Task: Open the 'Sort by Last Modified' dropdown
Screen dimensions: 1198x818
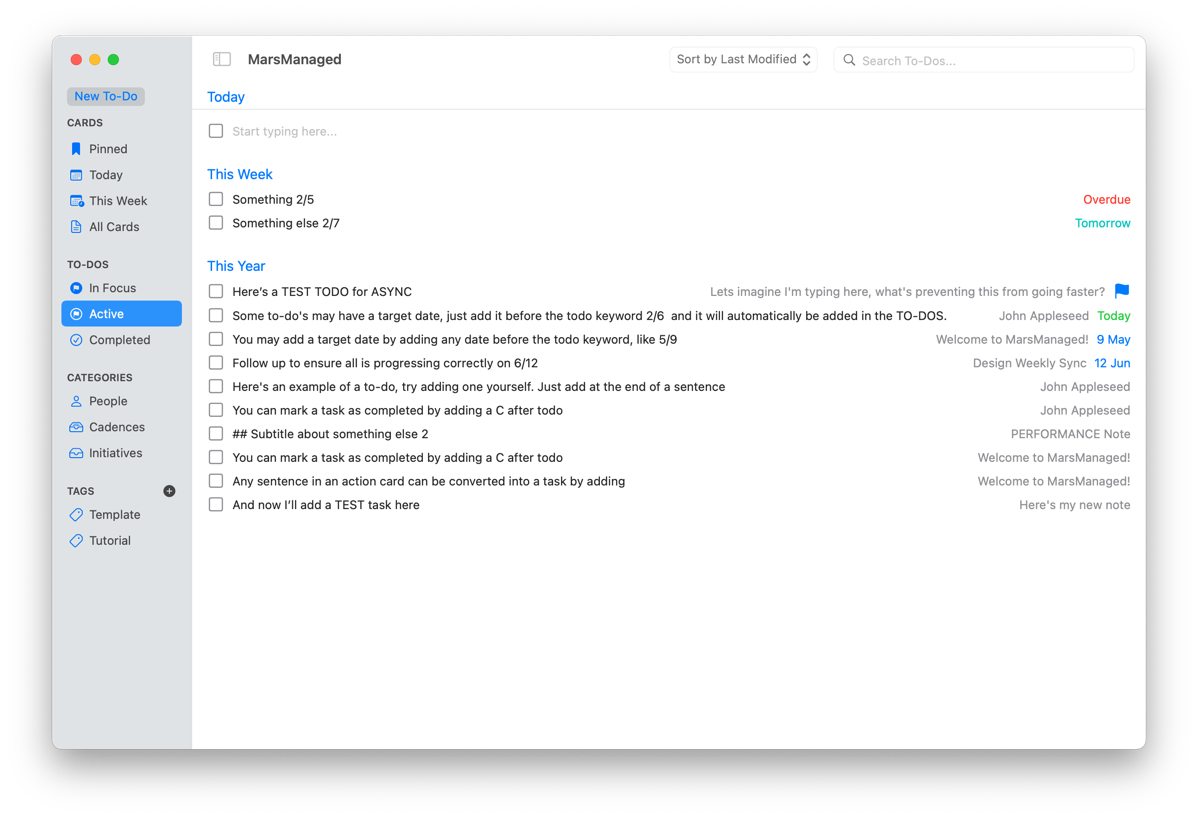Action: pos(743,60)
